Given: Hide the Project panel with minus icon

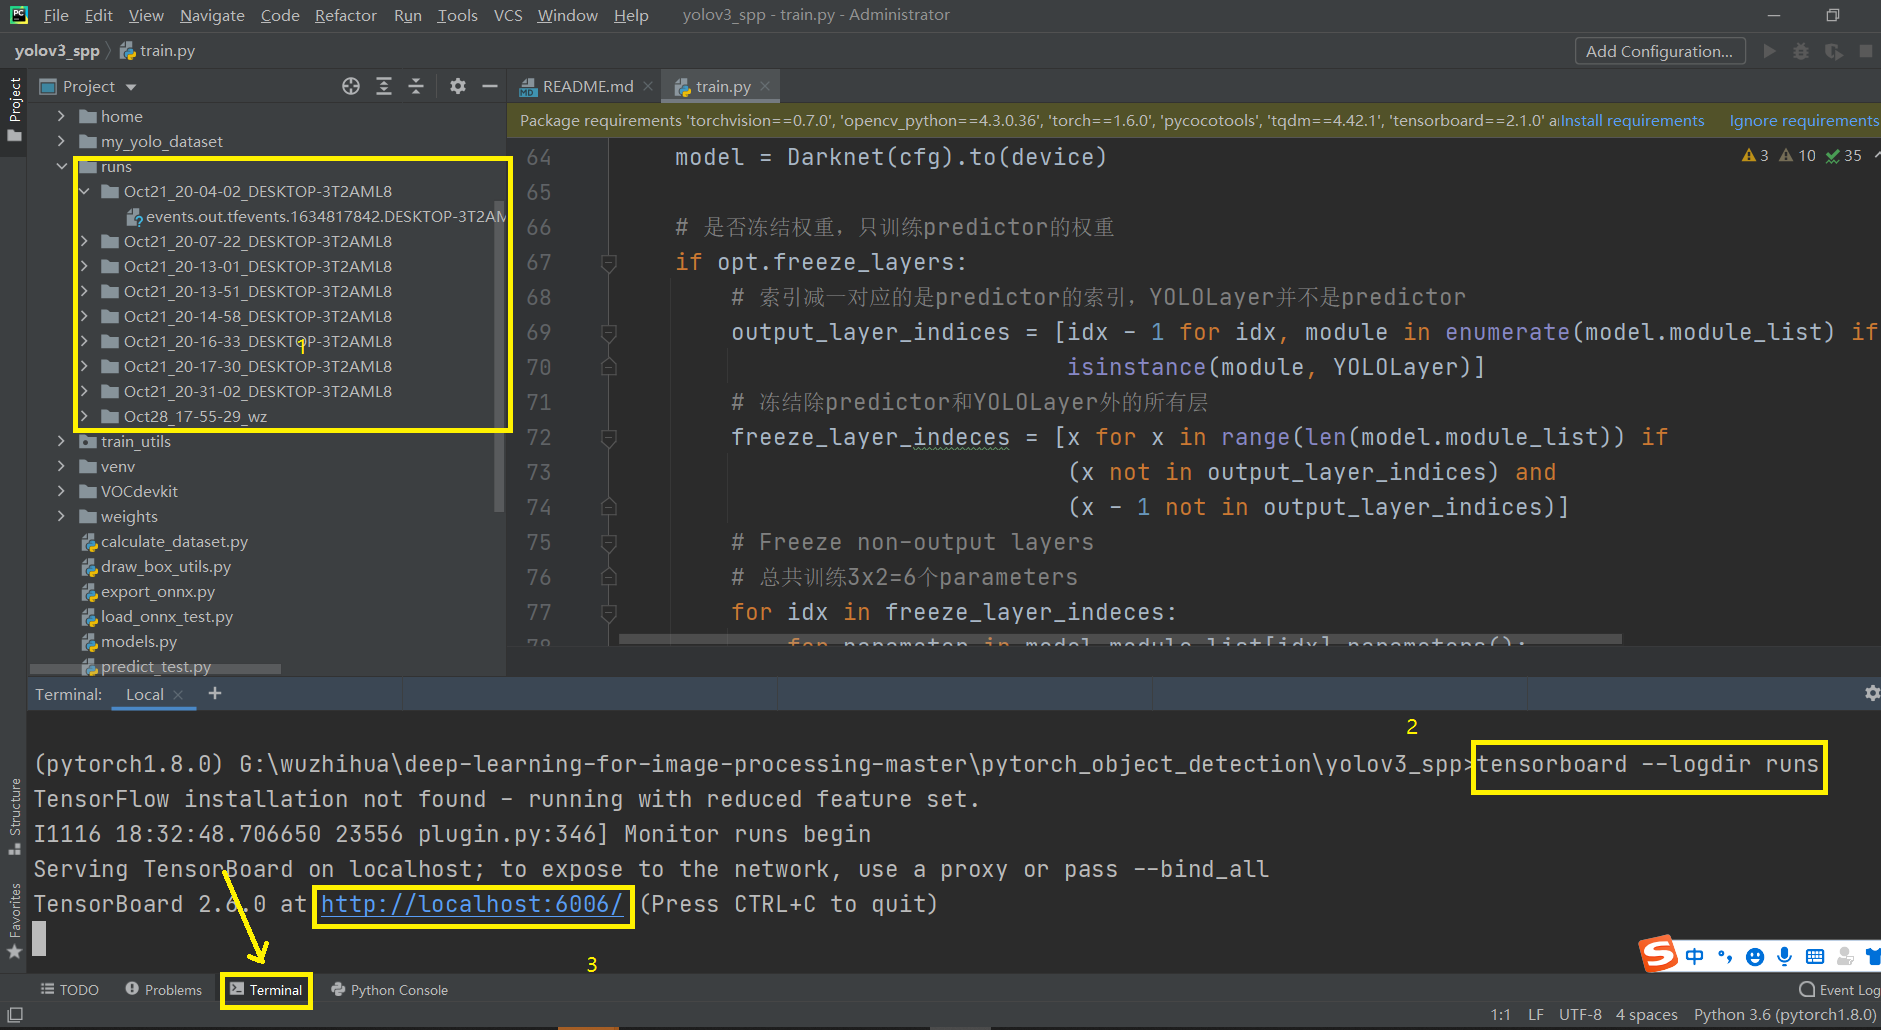Looking at the screenshot, I should click(x=490, y=86).
